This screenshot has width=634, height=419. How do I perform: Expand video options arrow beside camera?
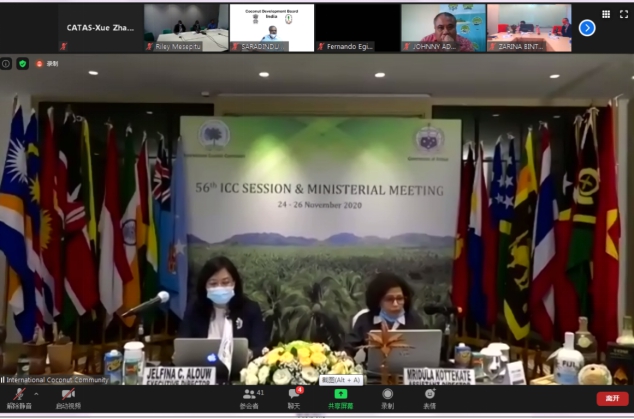[x=86, y=393]
